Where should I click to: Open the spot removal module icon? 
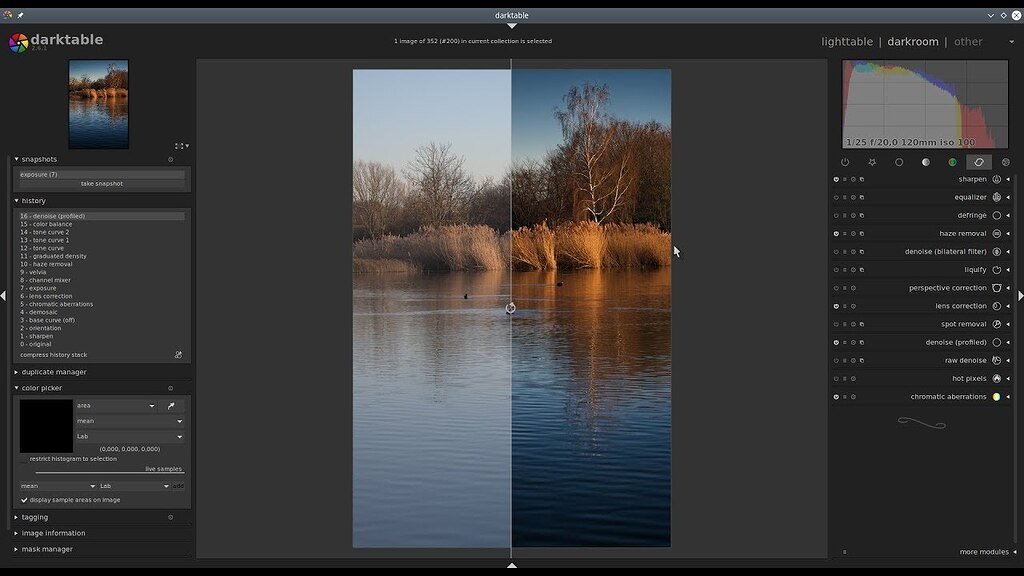[996, 323]
